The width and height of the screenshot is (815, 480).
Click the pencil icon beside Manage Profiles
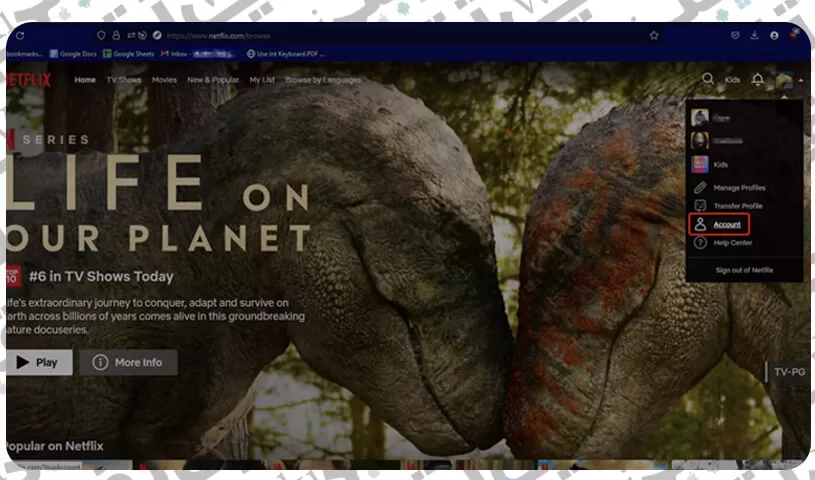700,187
